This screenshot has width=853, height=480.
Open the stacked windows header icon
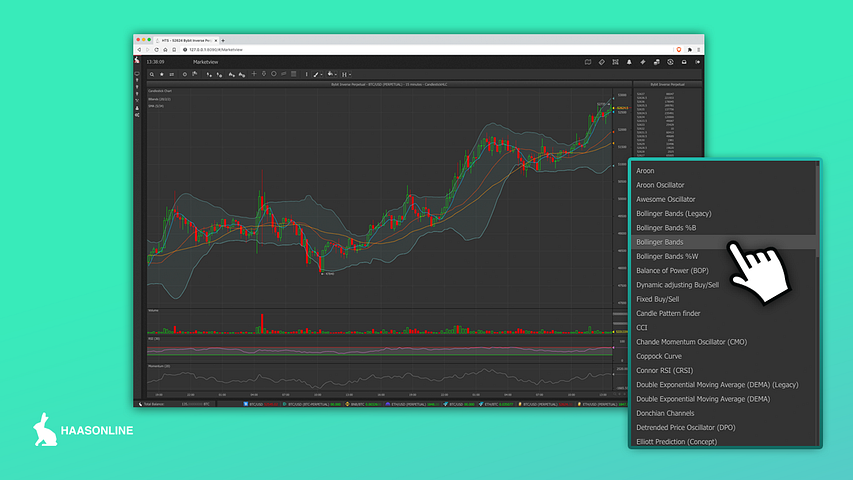coord(657,62)
